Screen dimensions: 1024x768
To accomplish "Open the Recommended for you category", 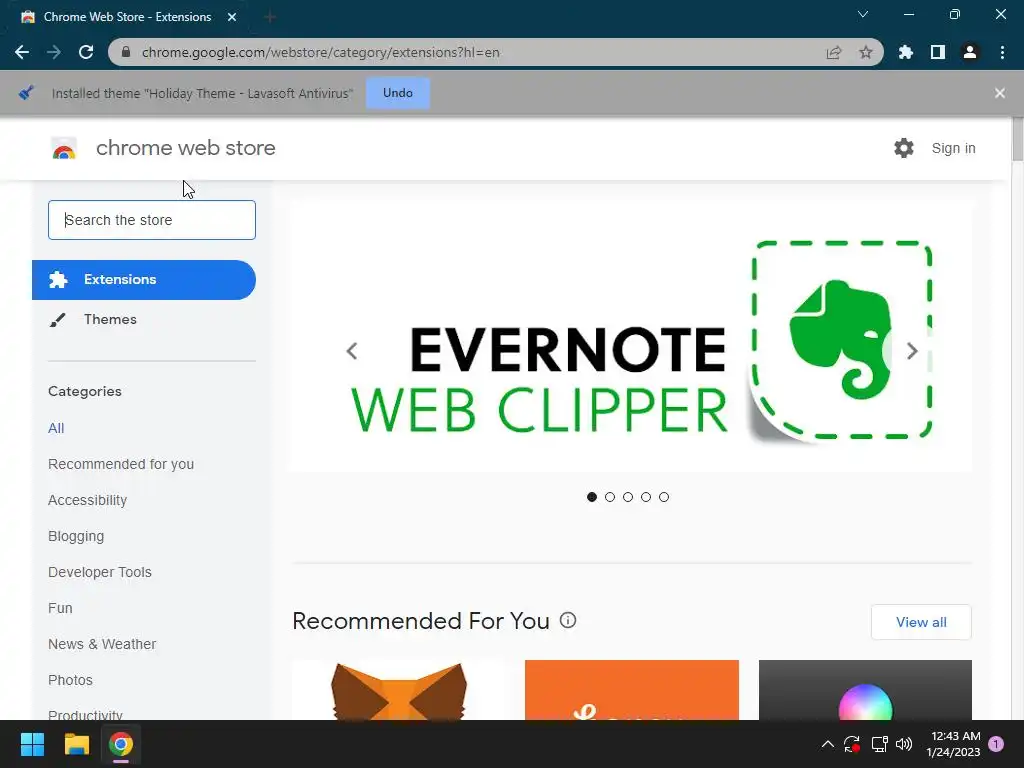I will (121, 464).
